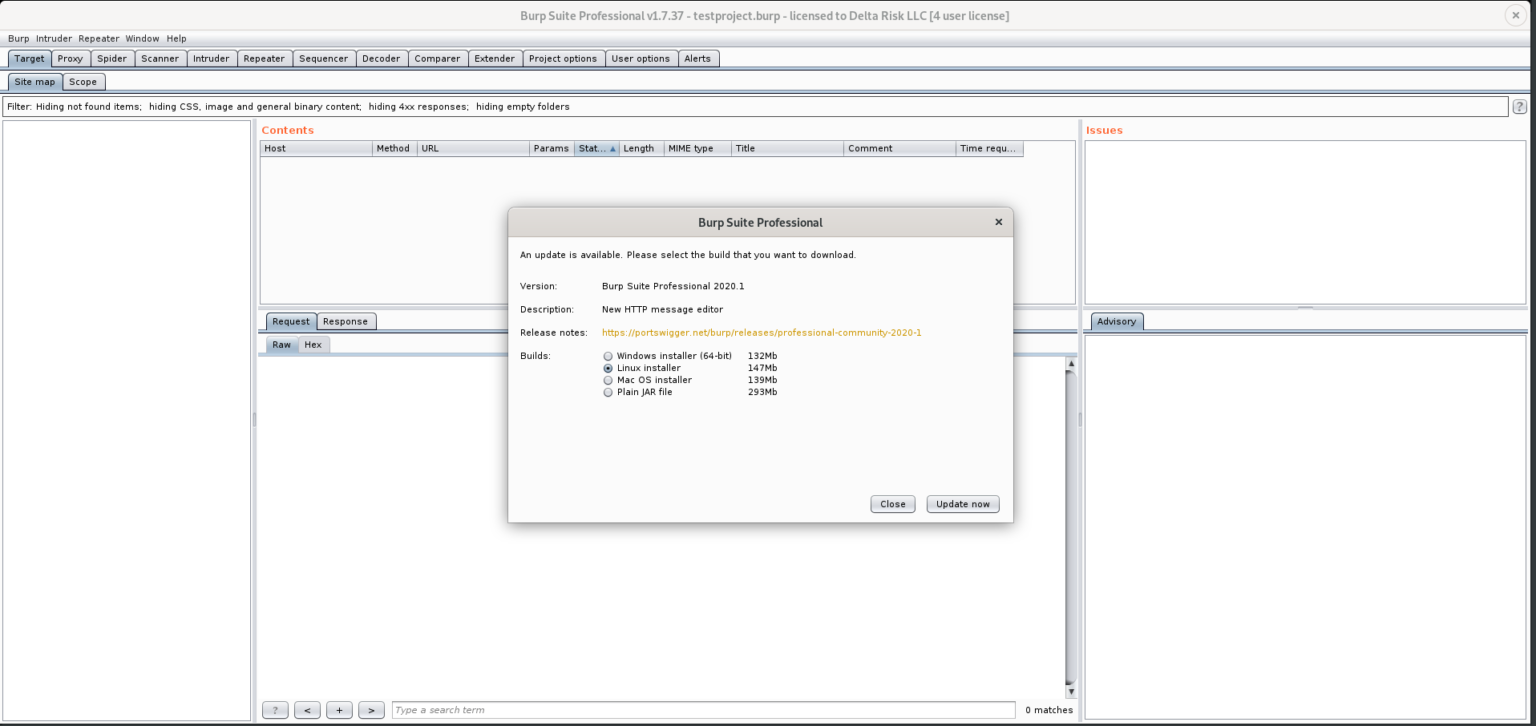
Task: Open the Alerts tab
Action: click(699, 58)
